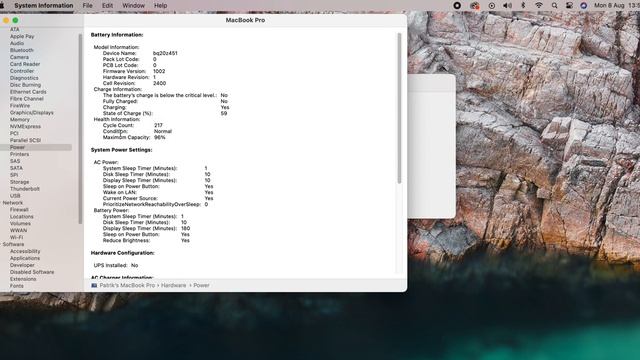Screen dimensions: 640x360
Task: Click the Bluetooth menu bar icon
Action: 523,6
